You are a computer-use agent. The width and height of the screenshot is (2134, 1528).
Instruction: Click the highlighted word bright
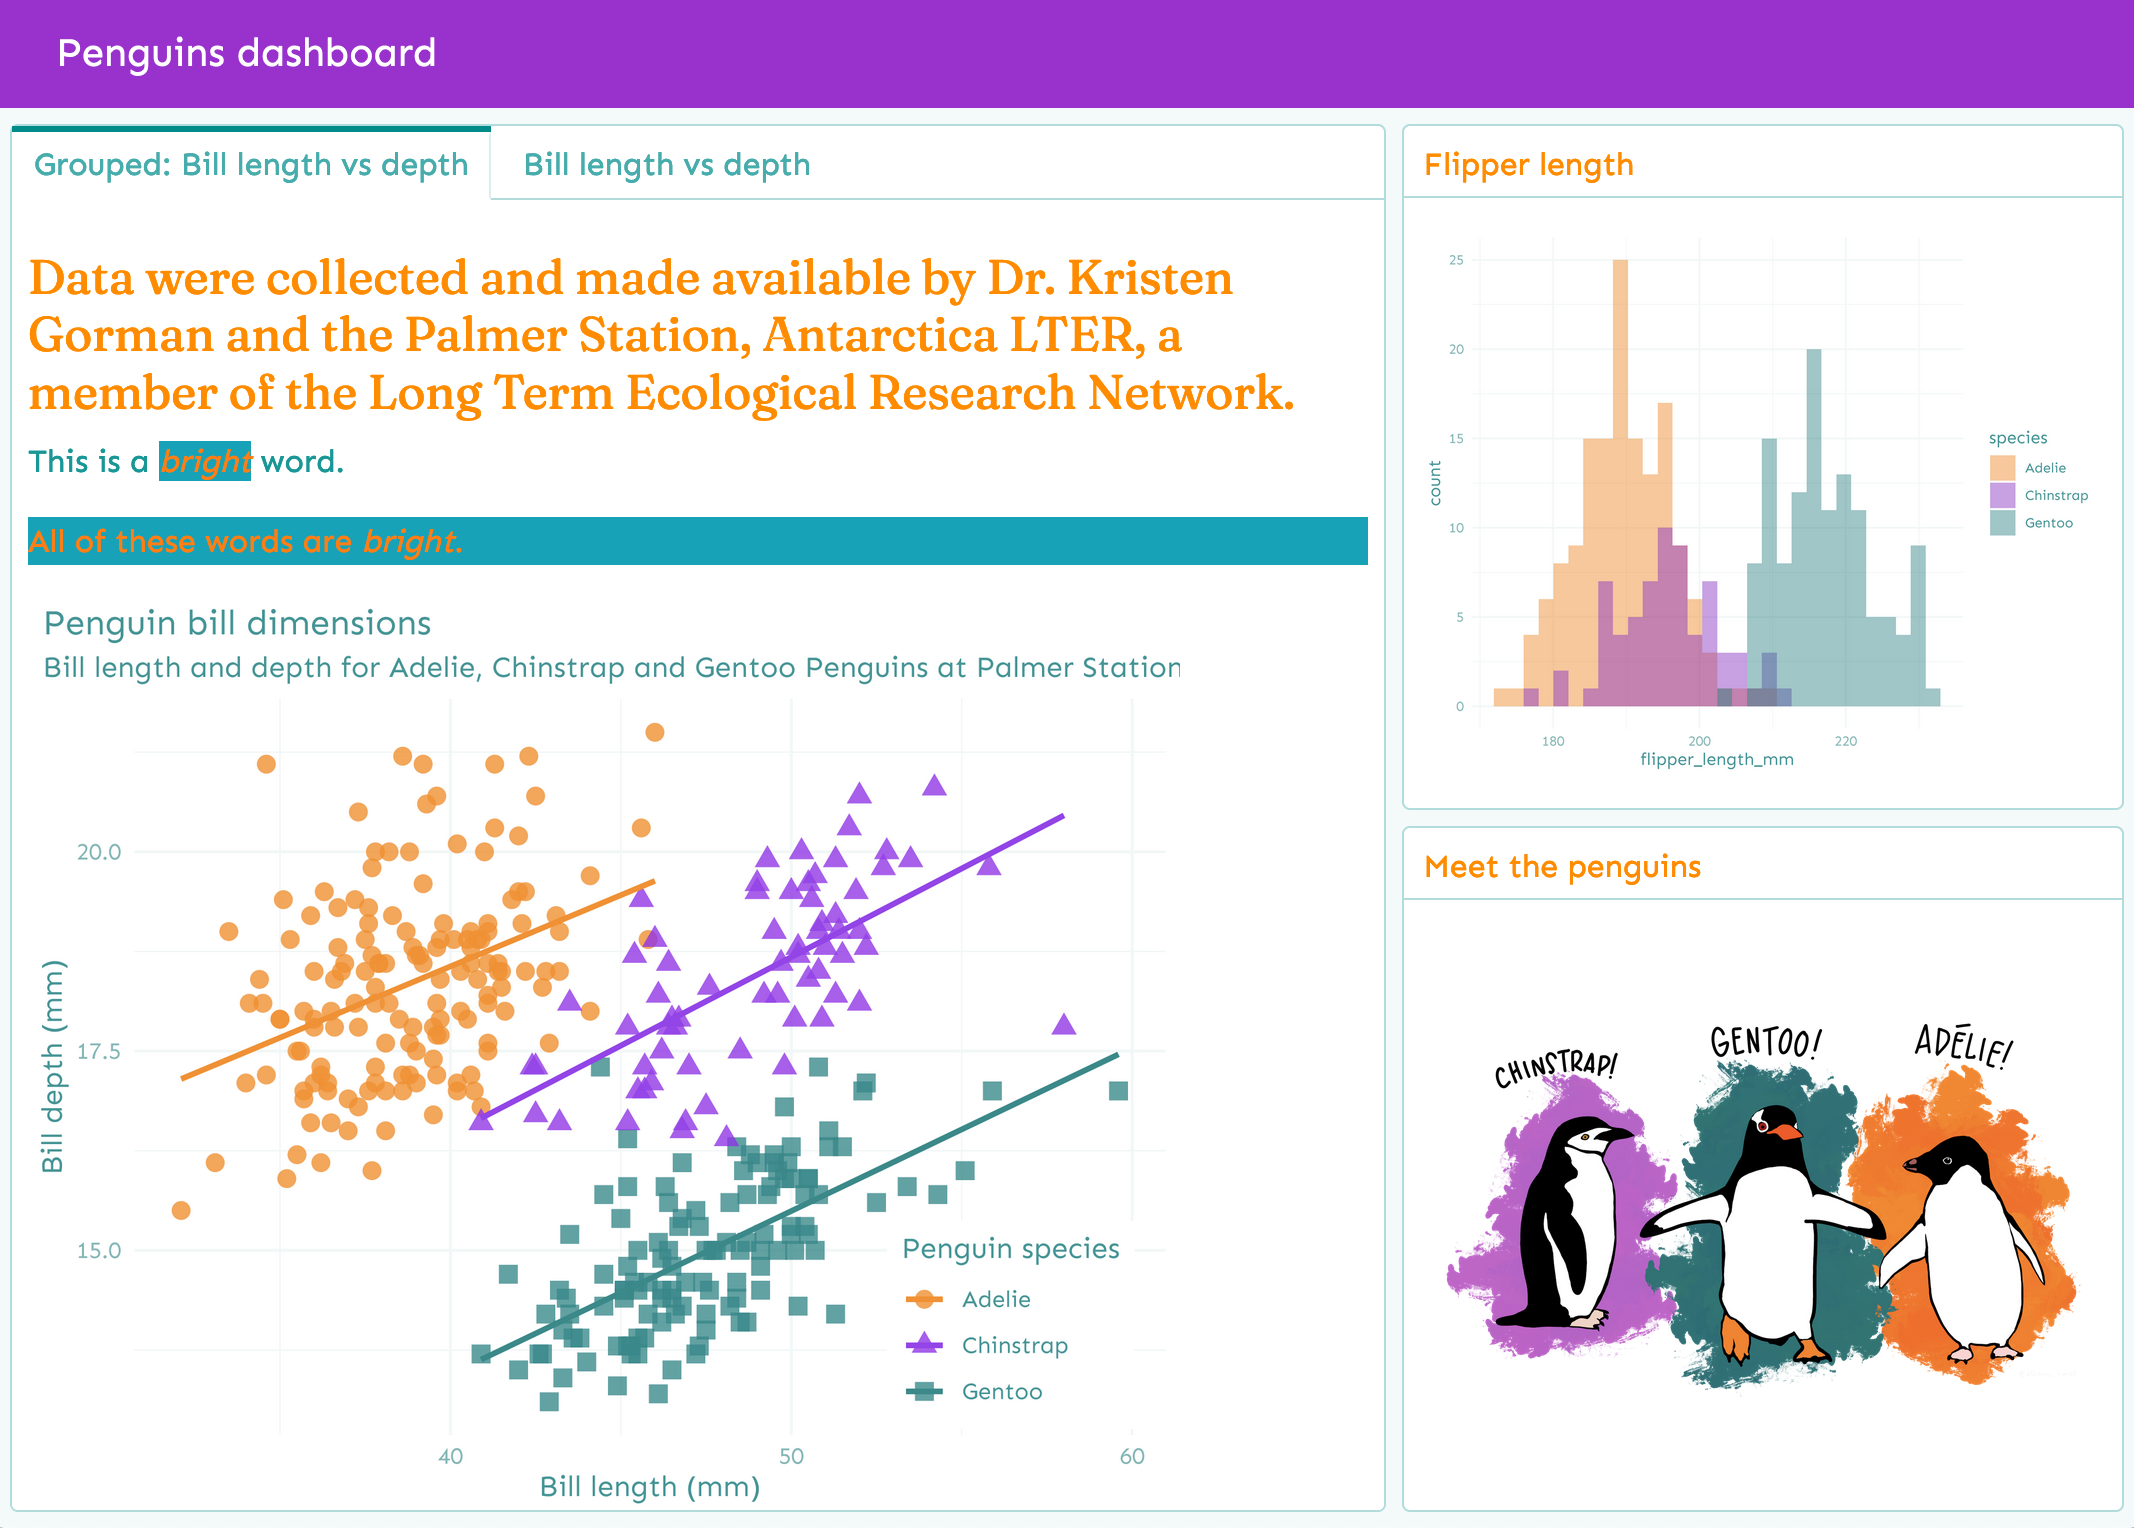(x=205, y=461)
